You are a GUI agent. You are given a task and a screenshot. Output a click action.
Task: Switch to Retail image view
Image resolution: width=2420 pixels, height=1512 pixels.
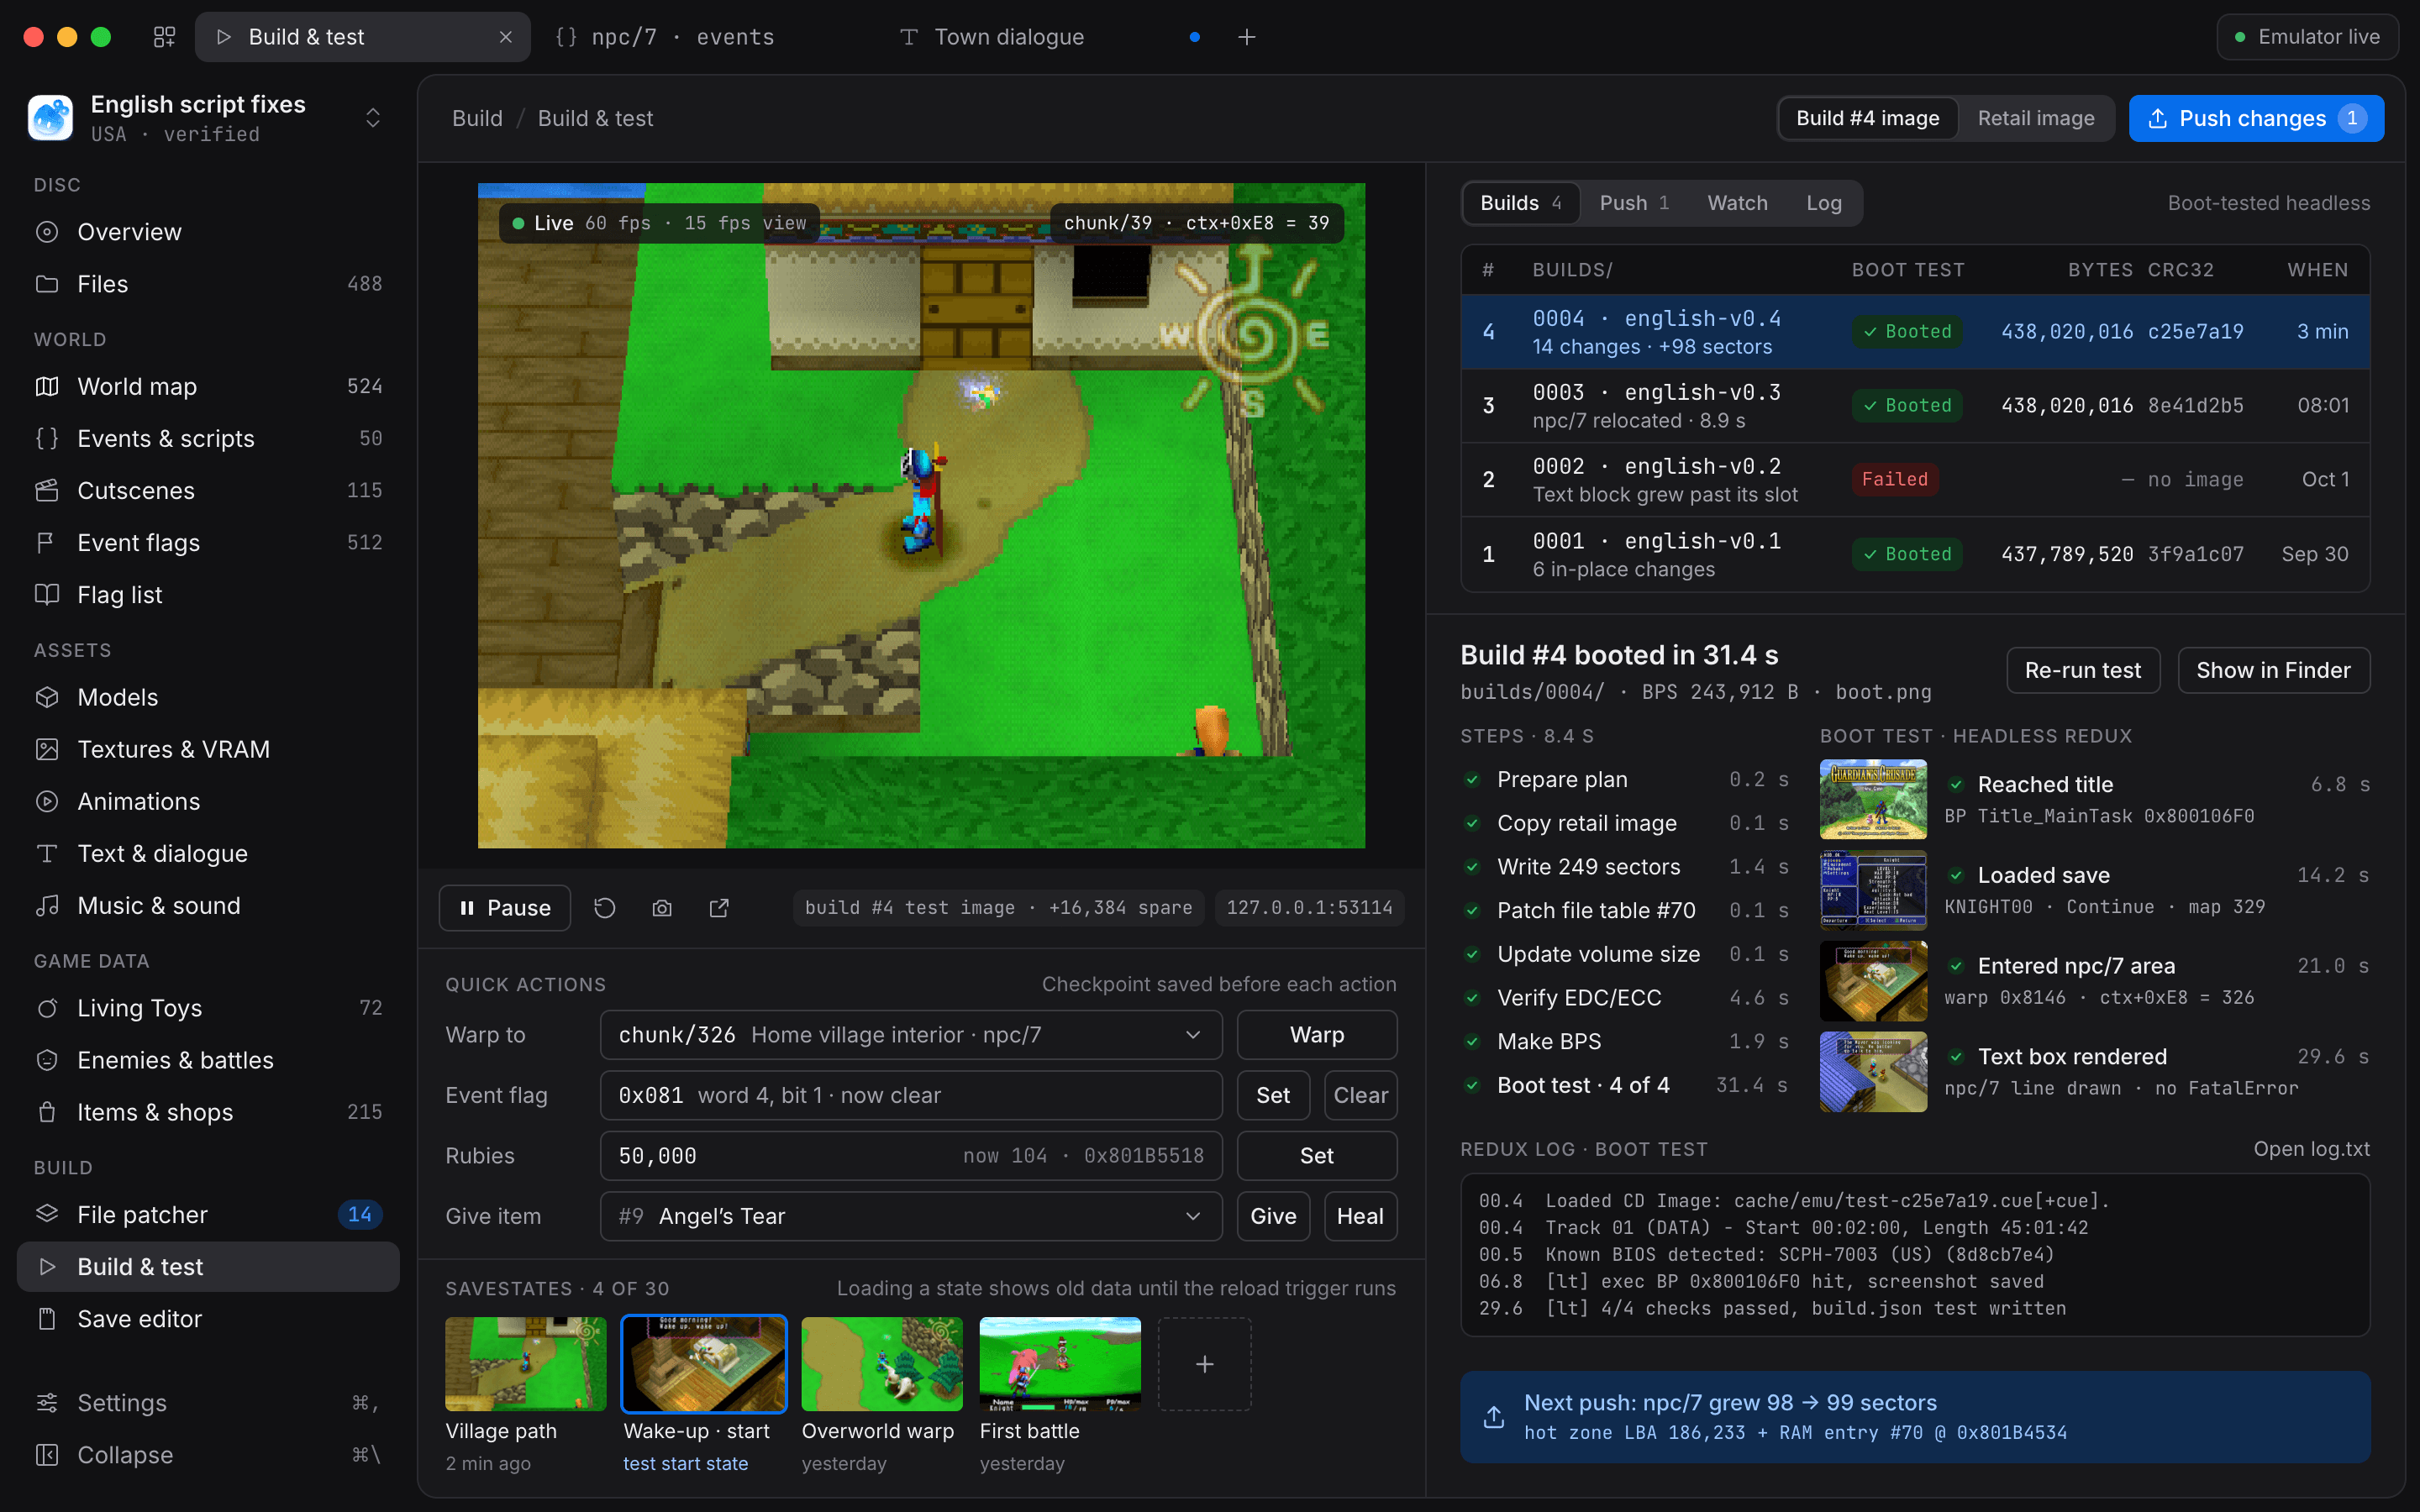click(x=2035, y=118)
